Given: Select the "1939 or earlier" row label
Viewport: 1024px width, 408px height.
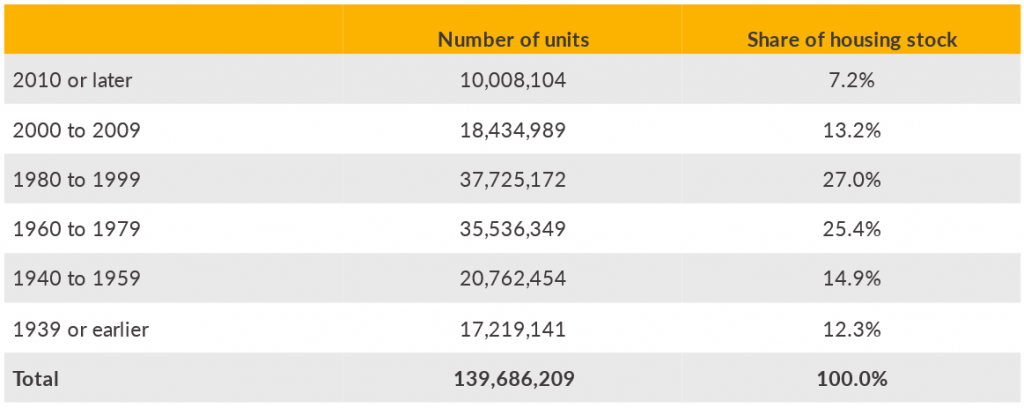Looking at the screenshot, I should [80, 329].
